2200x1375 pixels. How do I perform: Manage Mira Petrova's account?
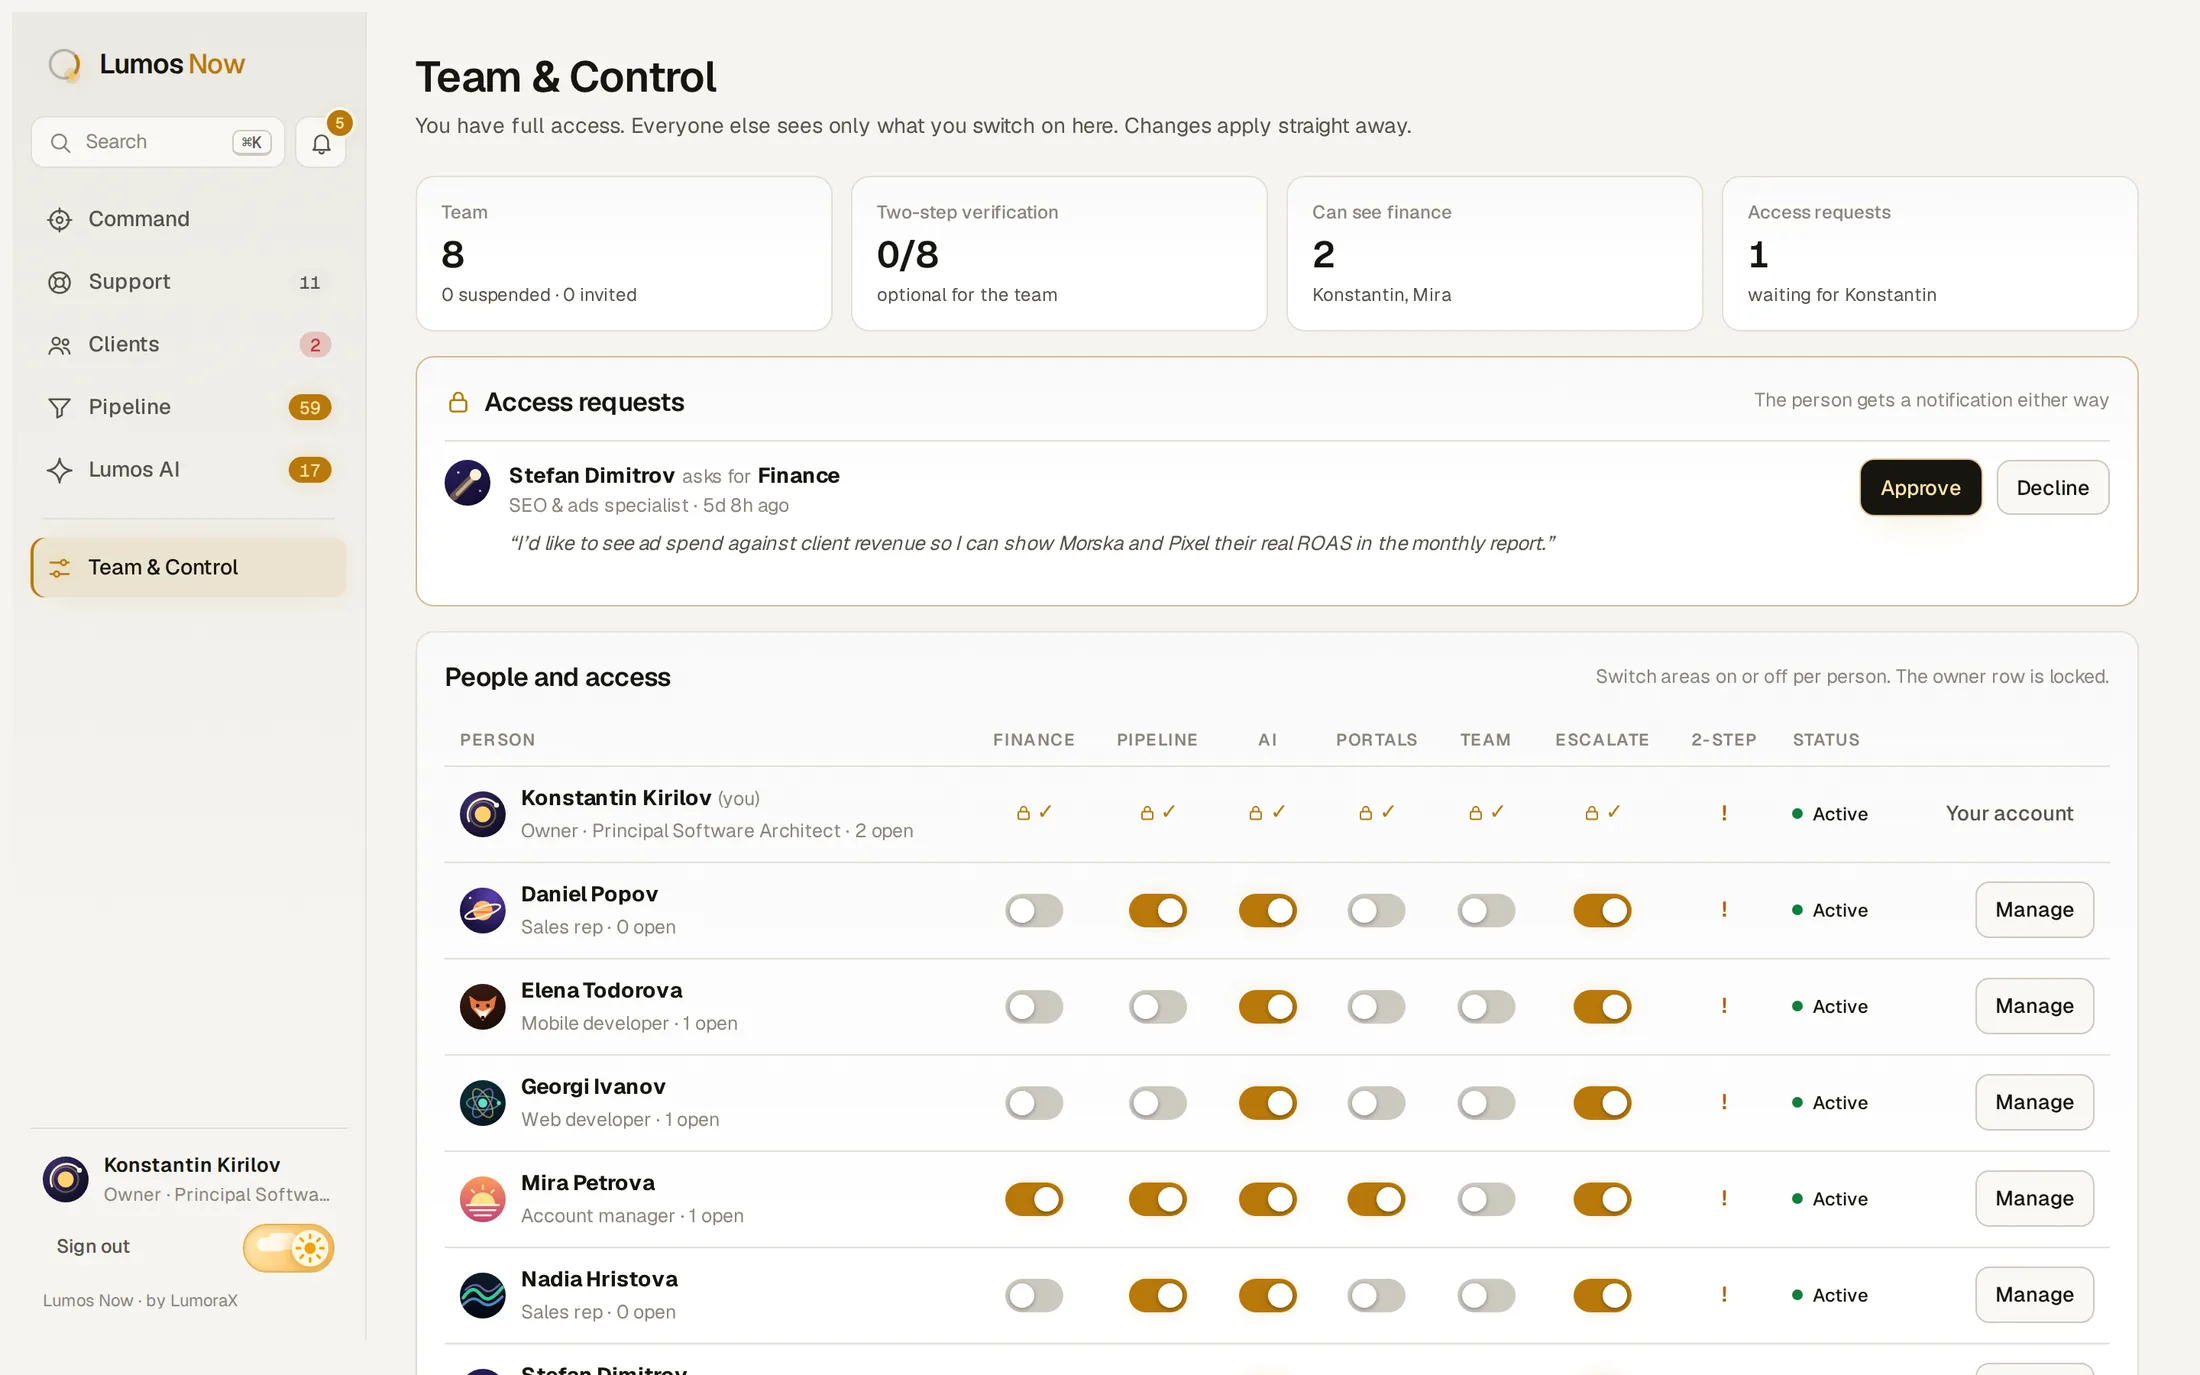2034,1198
